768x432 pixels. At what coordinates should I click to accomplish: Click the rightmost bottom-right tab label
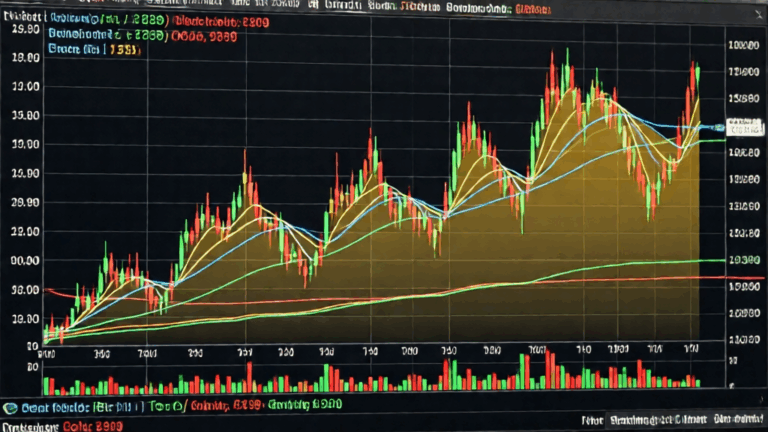(x=738, y=419)
